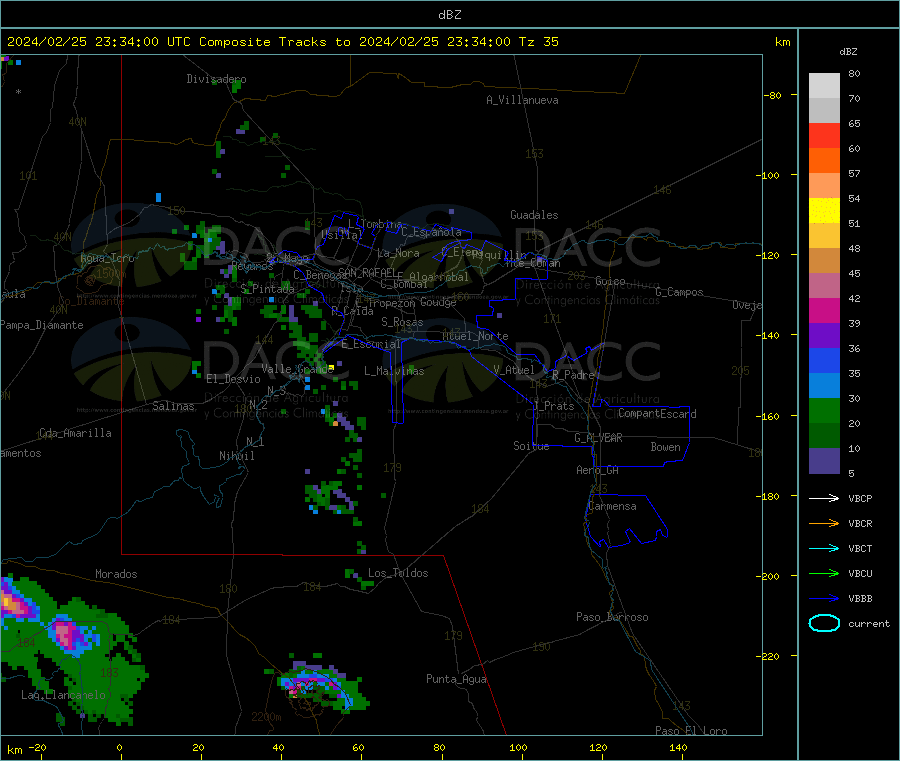Click the 'Cda_Amarilla' map label

coord(76,433)
